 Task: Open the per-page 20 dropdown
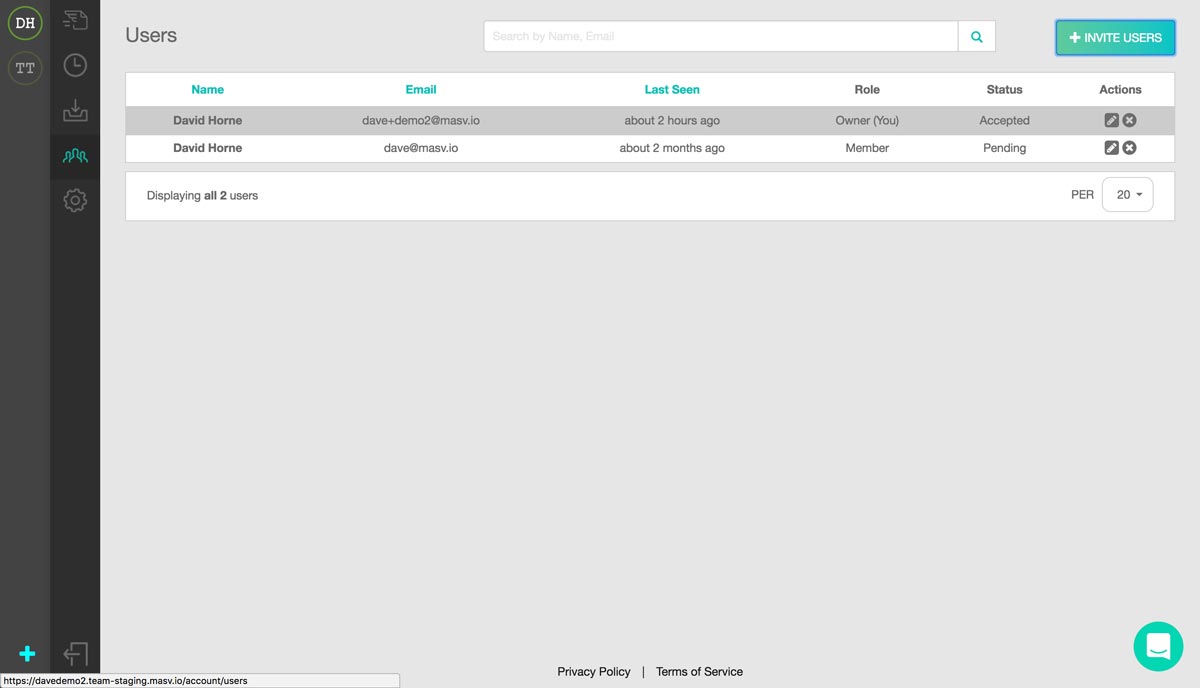pyautogui.click(x=1127, y=195)
